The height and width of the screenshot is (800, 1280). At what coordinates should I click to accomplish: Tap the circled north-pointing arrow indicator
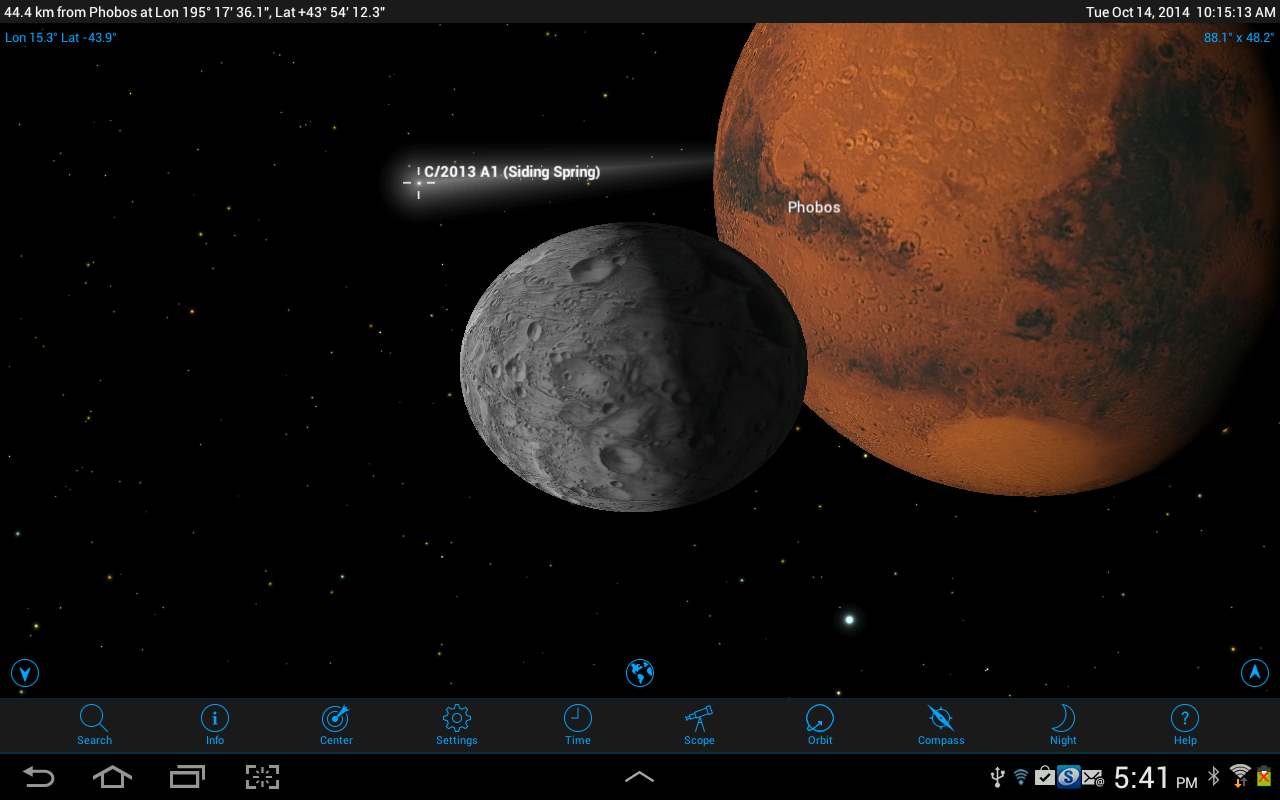1255,673
